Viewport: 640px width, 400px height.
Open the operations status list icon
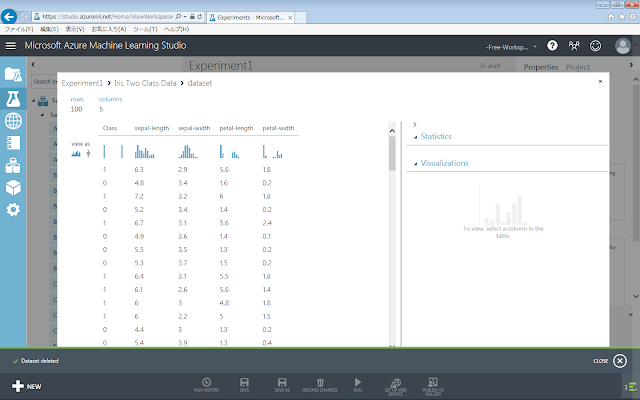(631, 387)
